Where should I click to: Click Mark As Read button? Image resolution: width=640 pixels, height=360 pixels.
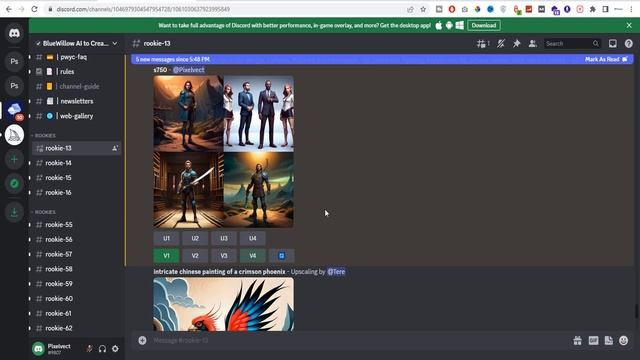click(606, 59)
